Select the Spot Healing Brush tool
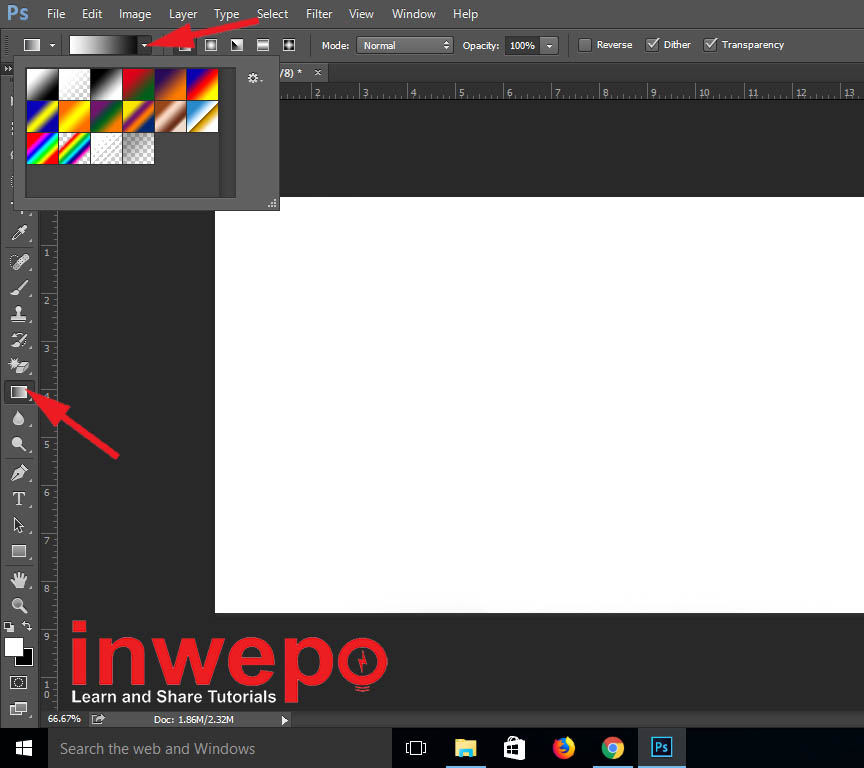Viewport: 864px width, 768px height. (x=18, y=262)
